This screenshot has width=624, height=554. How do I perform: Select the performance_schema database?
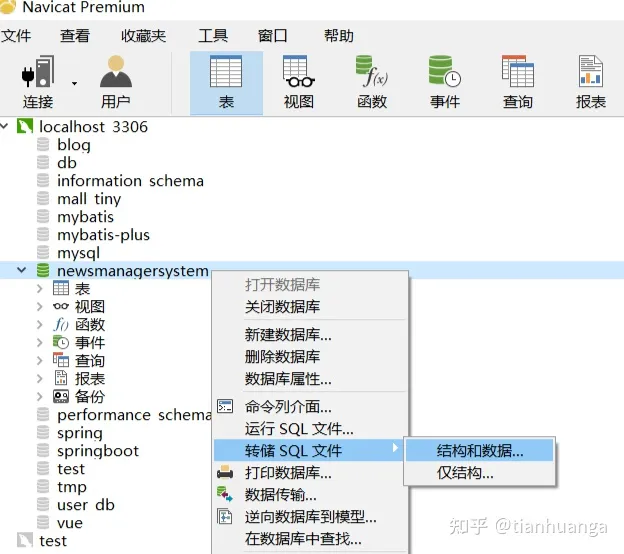(x=134, y=415)
